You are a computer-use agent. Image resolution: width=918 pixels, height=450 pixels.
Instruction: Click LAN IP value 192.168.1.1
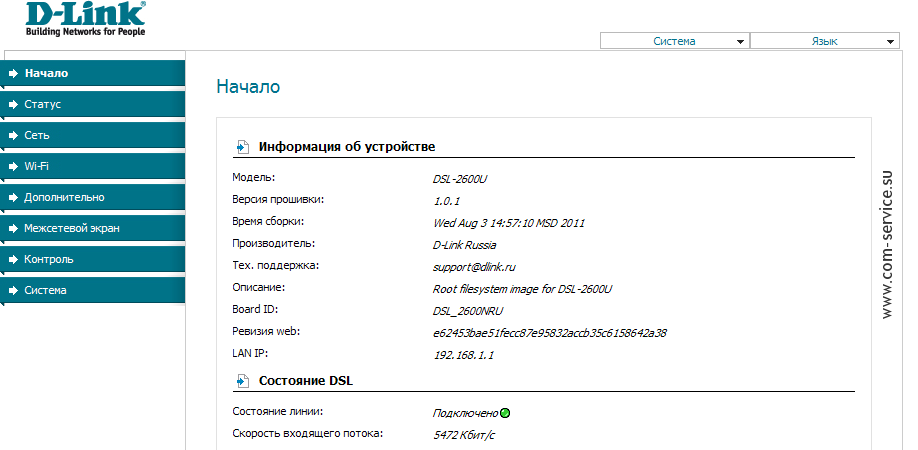pyautogui.click(x=463, y=355)
